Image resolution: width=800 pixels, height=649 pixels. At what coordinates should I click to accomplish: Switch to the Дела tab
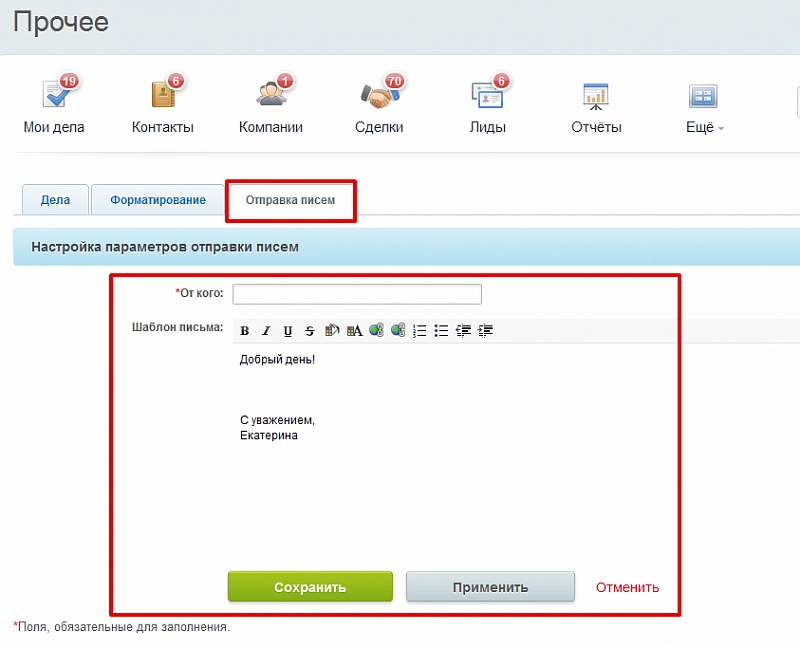(55, 200)
